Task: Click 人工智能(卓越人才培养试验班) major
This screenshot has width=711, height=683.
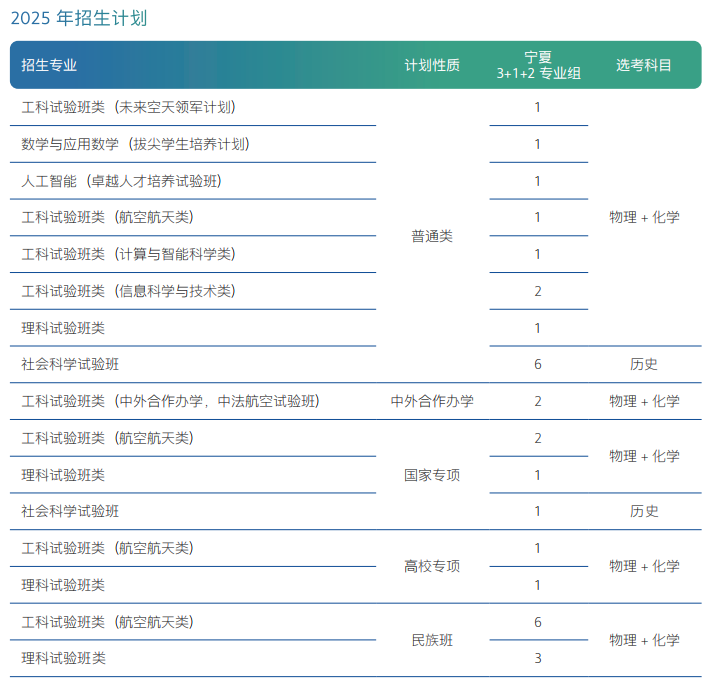Action: [122, 181]
